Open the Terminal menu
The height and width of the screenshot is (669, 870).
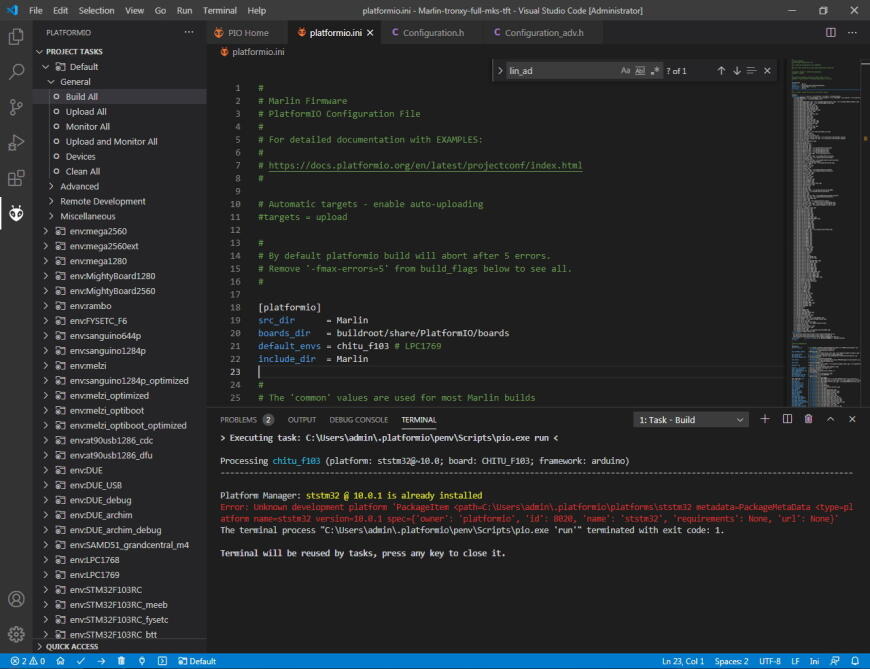tap(220, 10)
